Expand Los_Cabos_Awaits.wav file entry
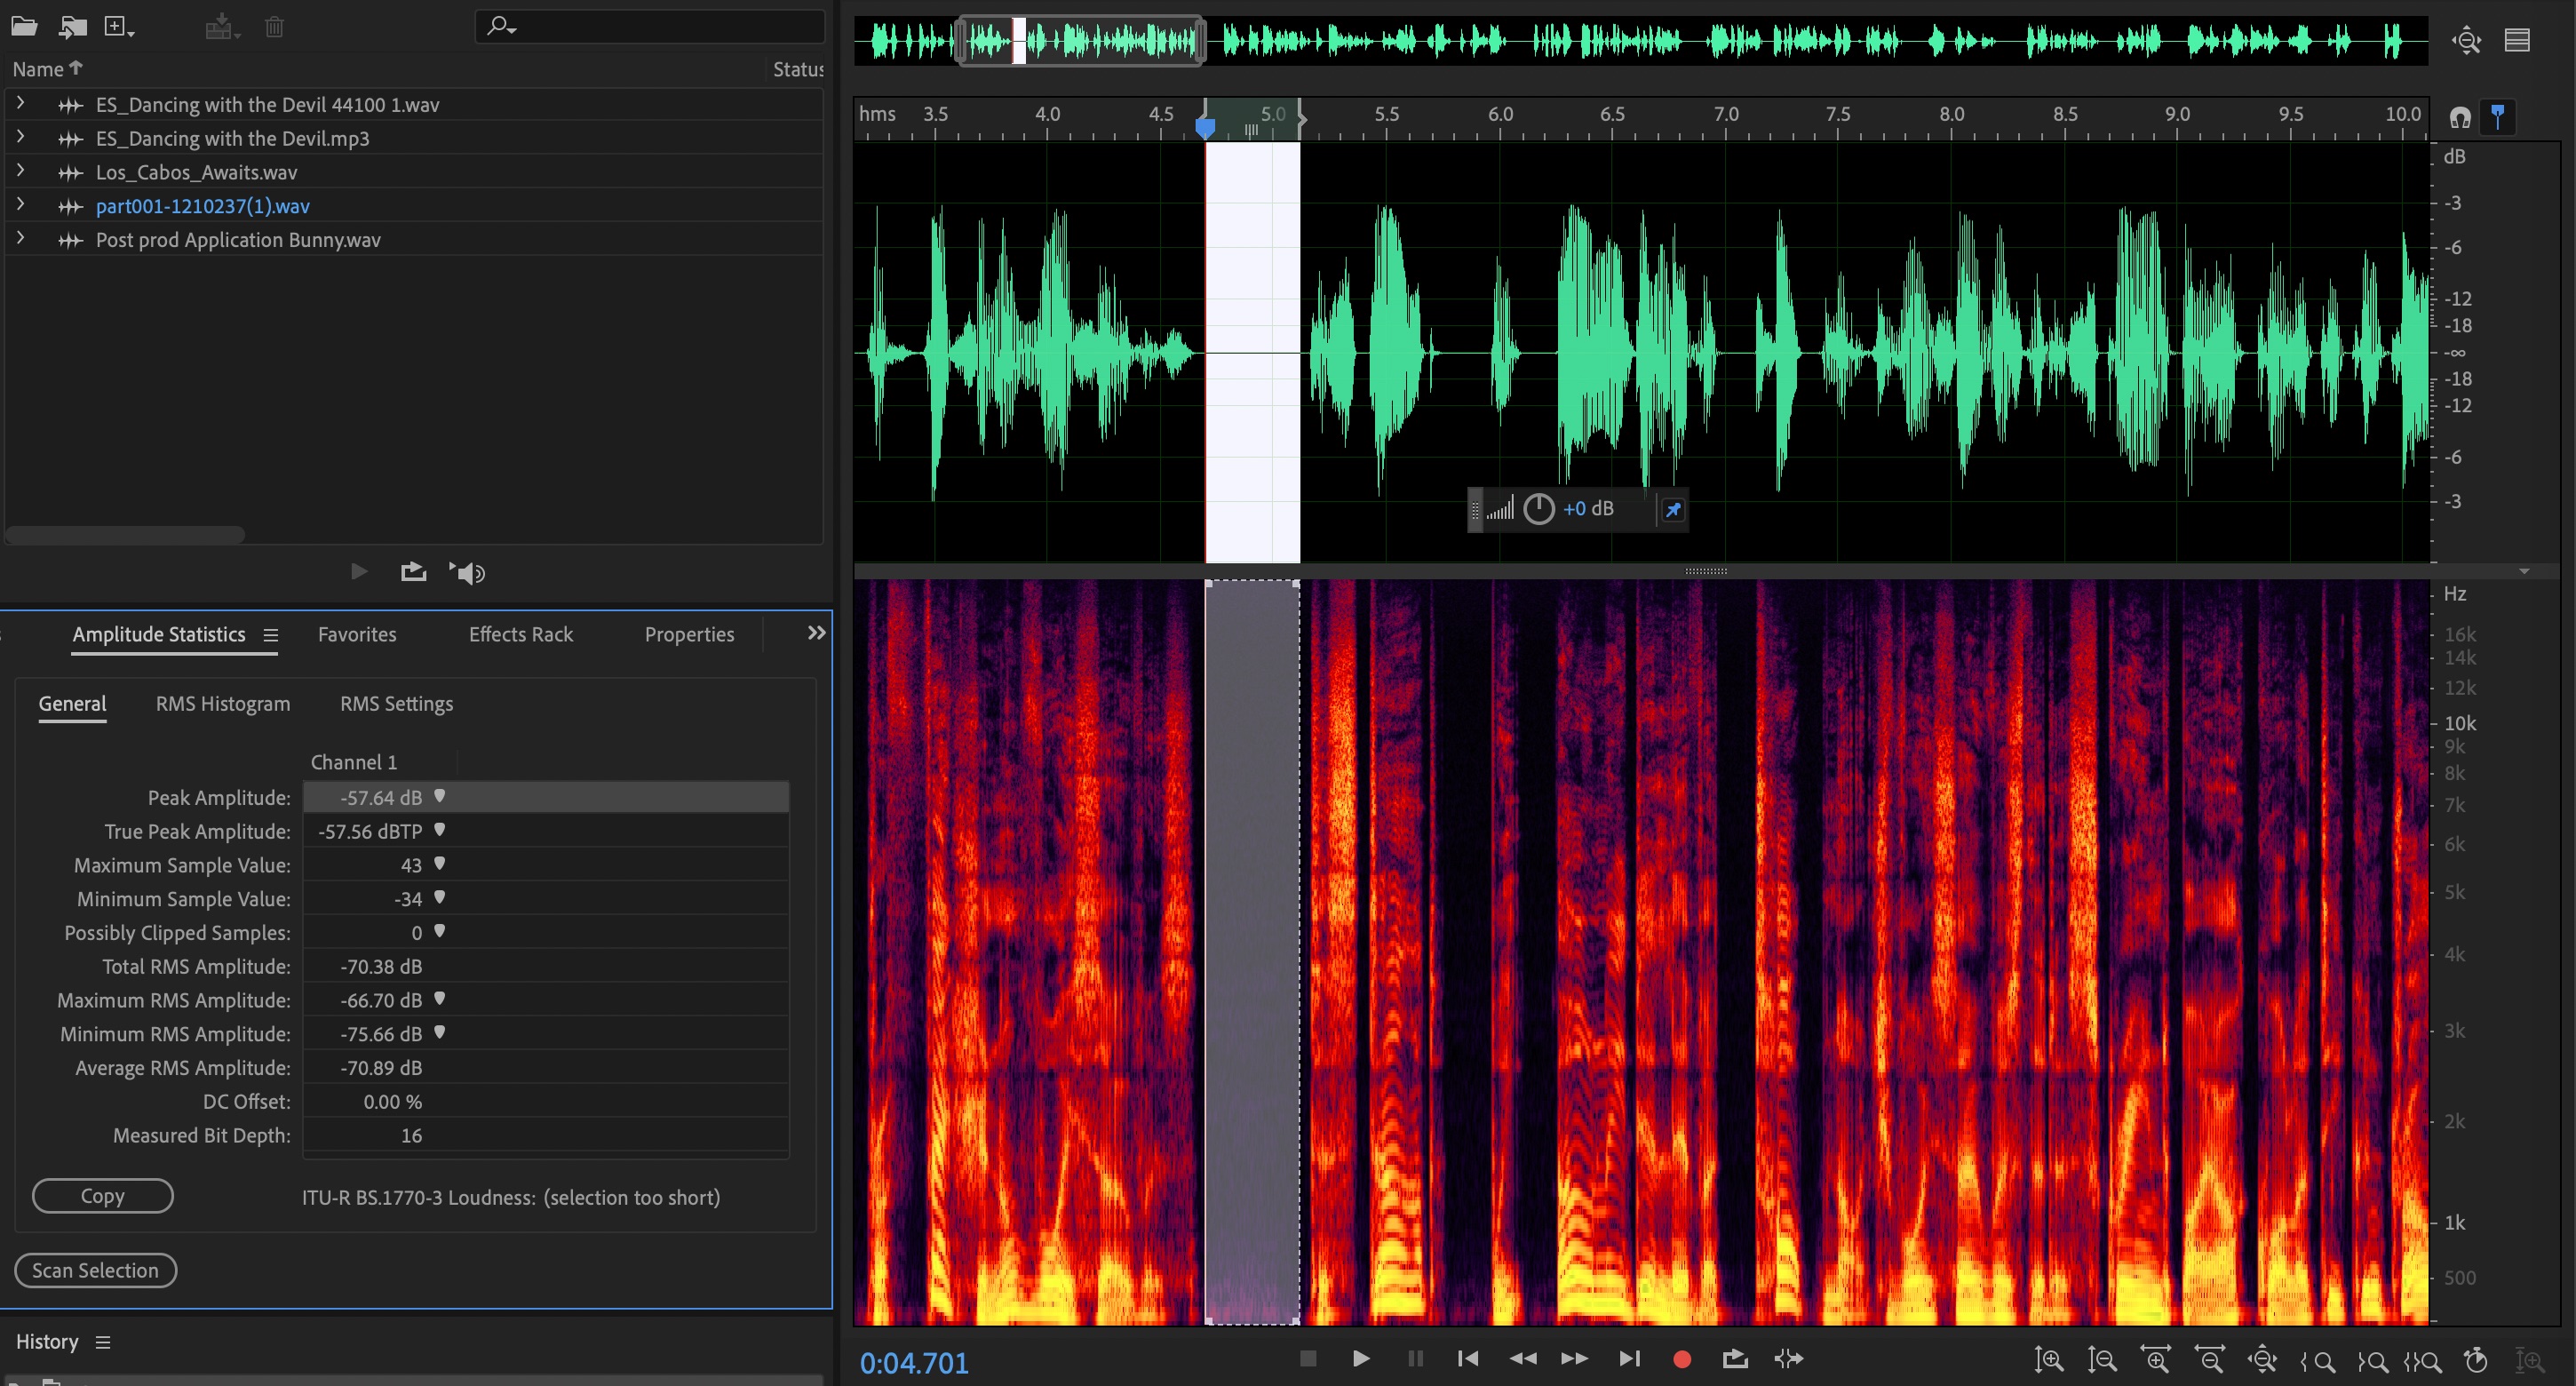 coord(20,171)
